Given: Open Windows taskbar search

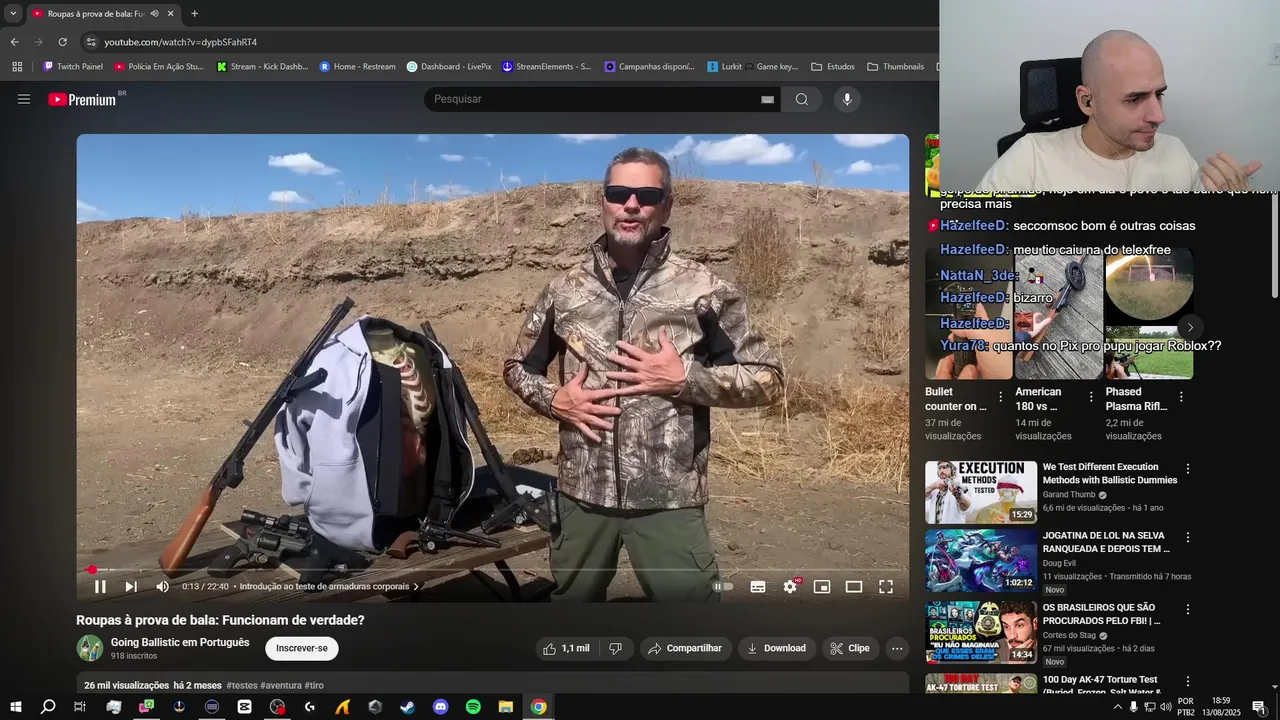Looking at the screenshot, I should (48, 707).
